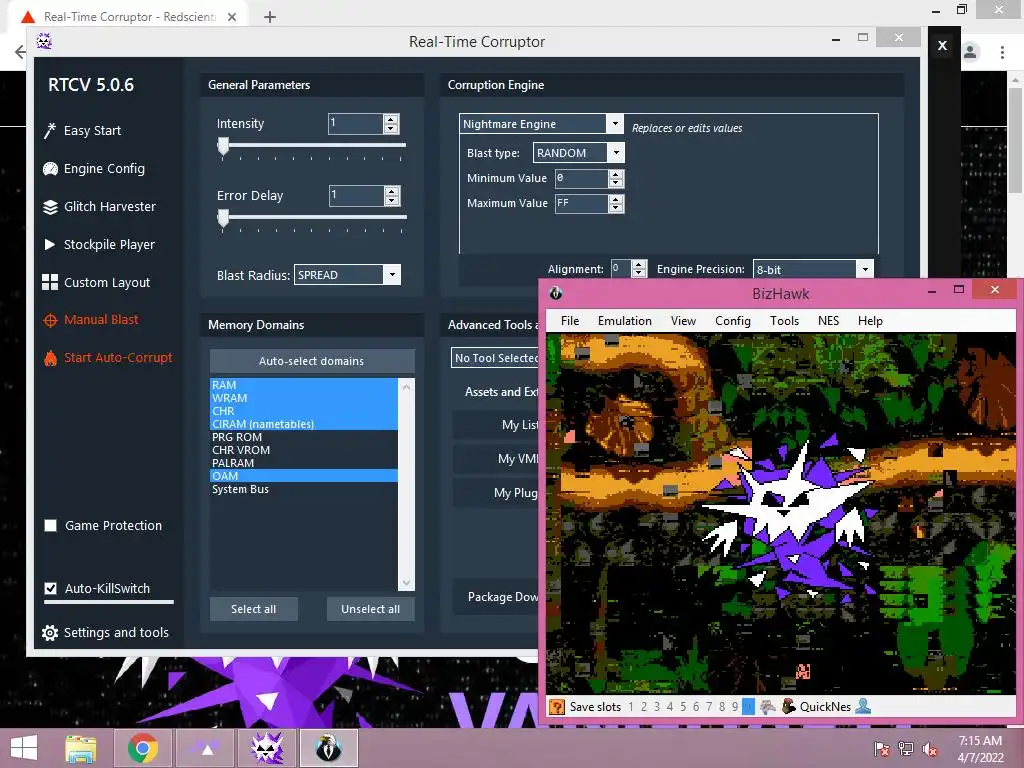This screenshot has height=768, width=1024.
Task: Click the RTCV logo in the Corruptor title bar
Action: tap(44, 41)
